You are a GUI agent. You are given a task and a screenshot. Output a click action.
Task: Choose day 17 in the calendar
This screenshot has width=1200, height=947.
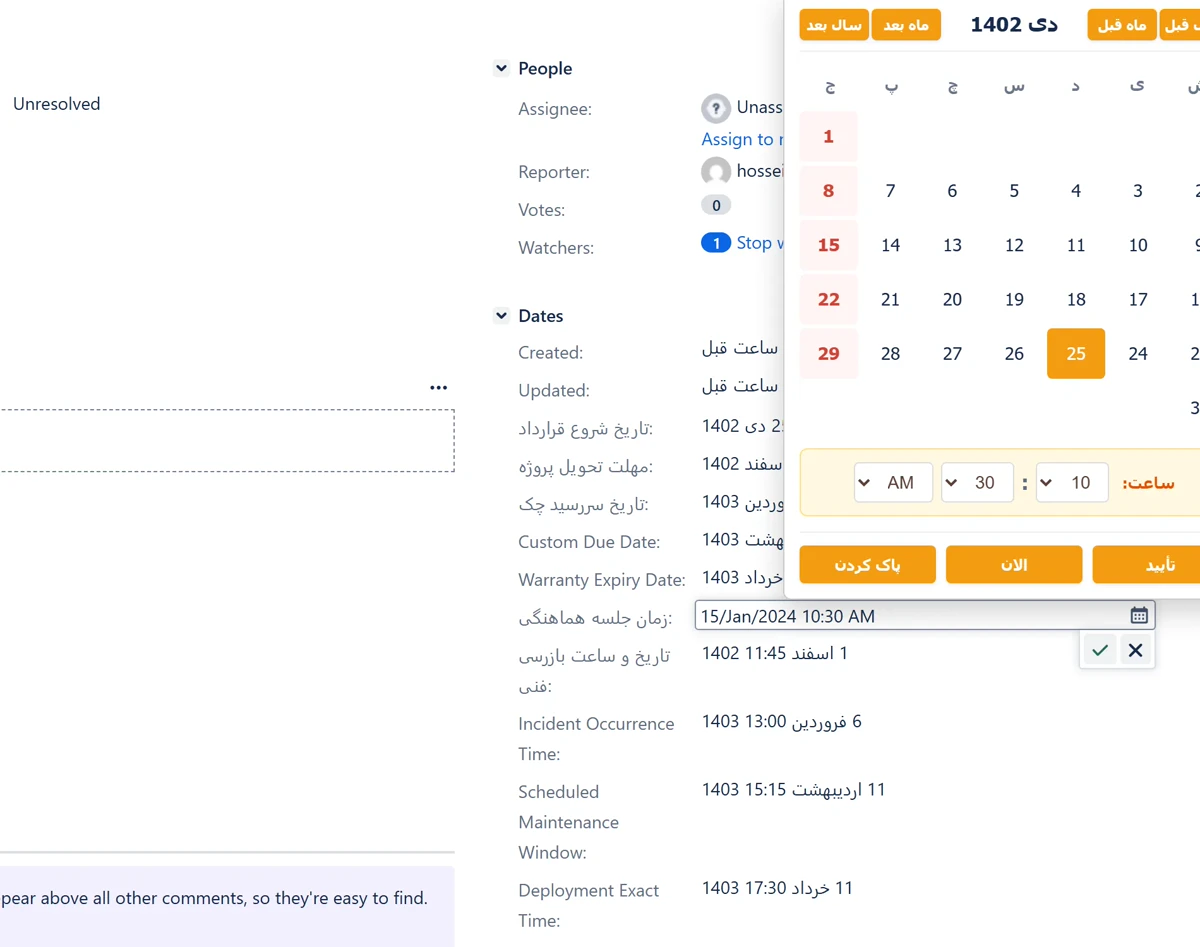[1138, 299]
